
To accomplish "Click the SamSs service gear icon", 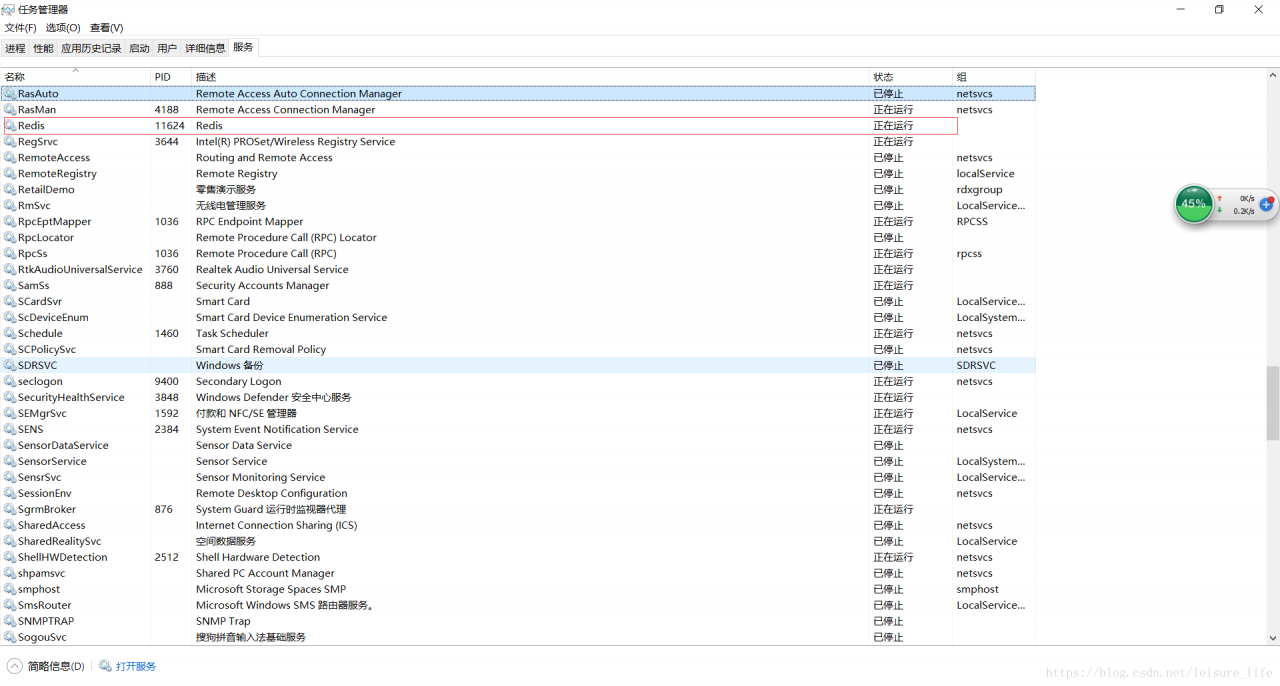I will (10, 285).
